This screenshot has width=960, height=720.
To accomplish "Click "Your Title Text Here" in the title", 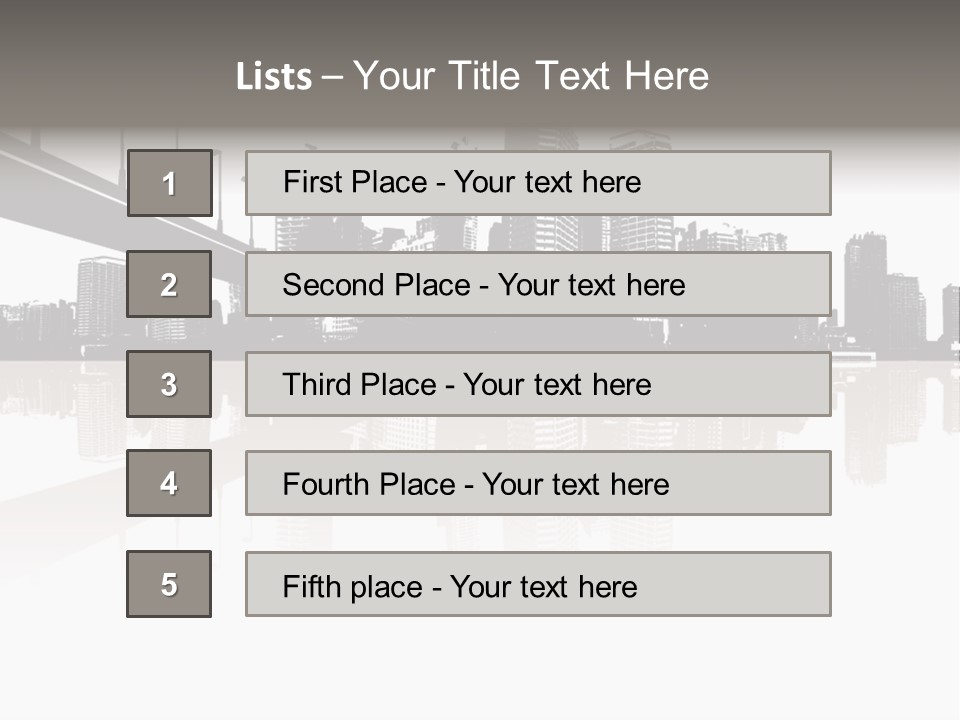I will coord(531,77).
